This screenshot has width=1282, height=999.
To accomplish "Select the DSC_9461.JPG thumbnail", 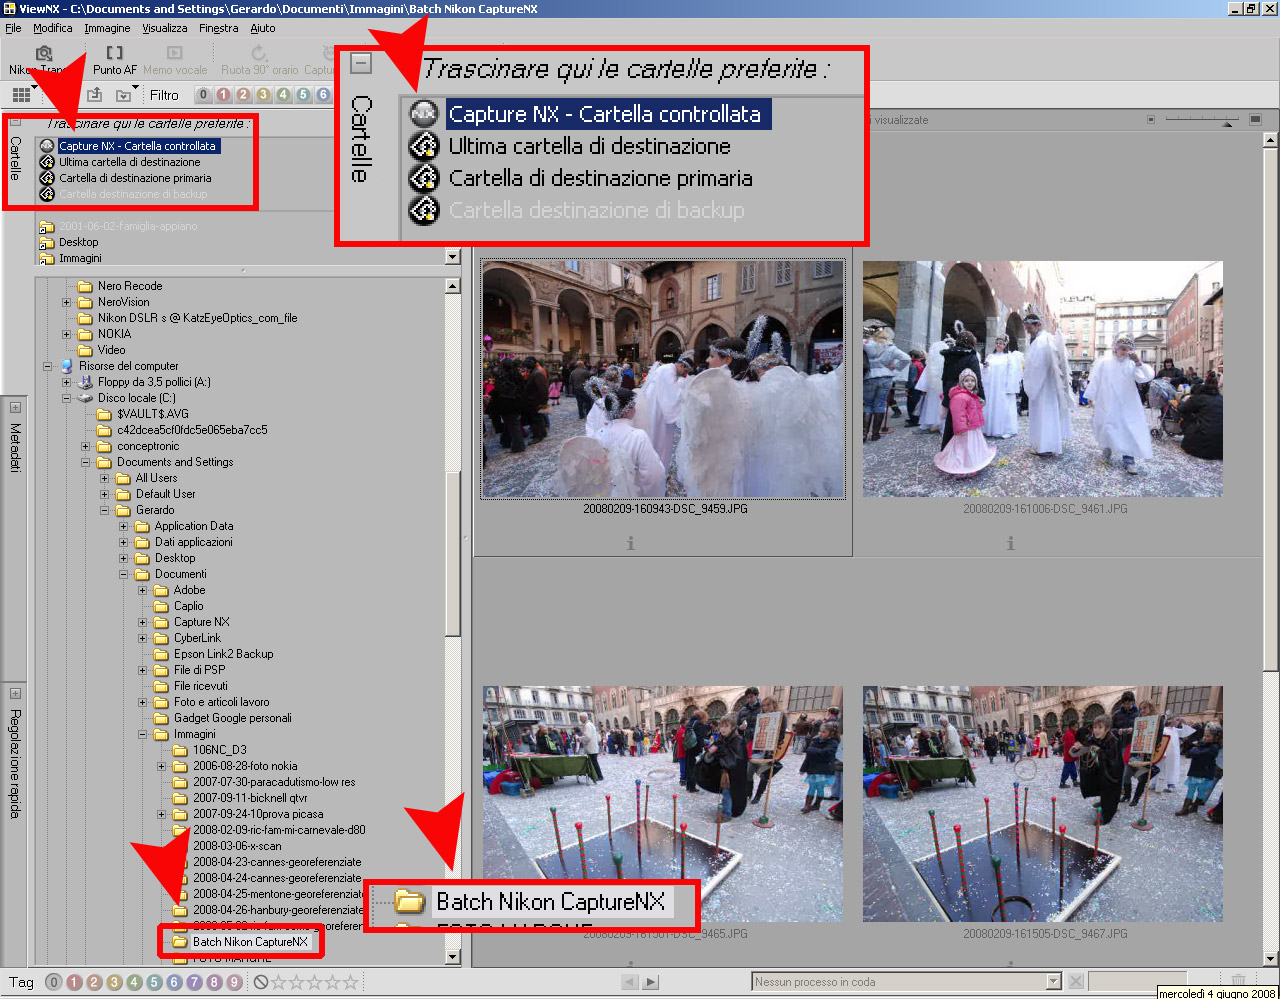I will tap(1043, 379).
